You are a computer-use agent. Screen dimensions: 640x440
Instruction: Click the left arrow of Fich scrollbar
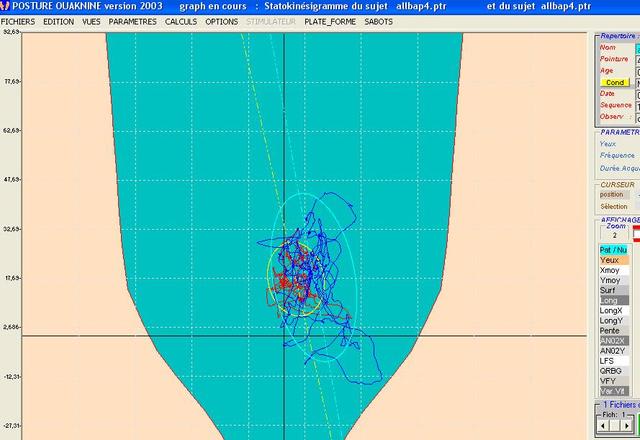pos(603,425)
